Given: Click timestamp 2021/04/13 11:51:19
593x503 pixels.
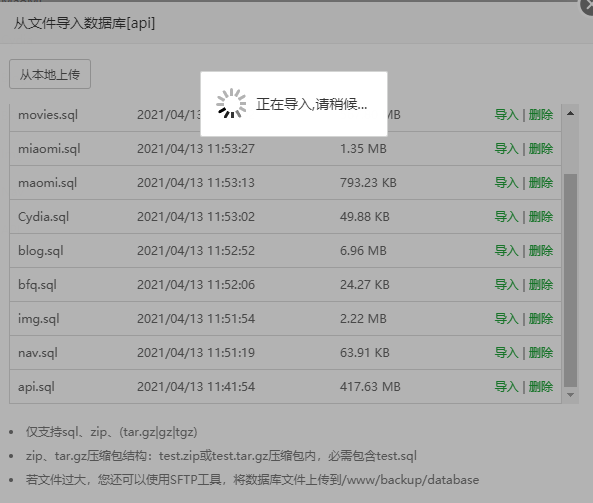Looking at the screenshot, I should coord(196,353).
